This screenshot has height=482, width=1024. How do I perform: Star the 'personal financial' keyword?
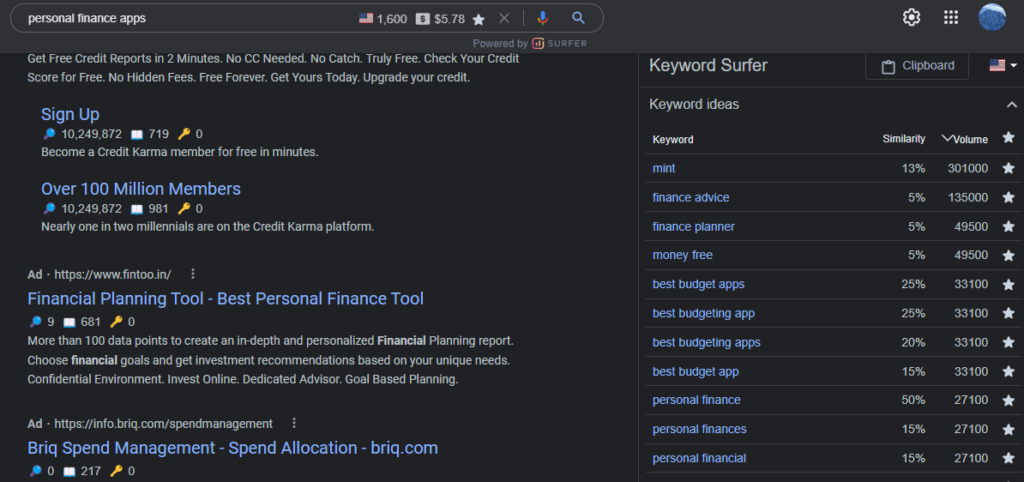click(1008, 458)
